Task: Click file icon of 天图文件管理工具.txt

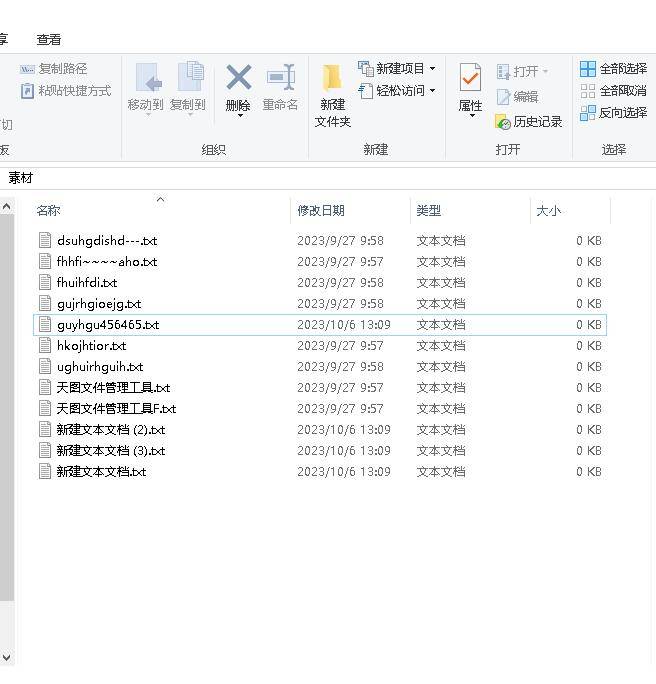Action: click(x=45, y=387)
